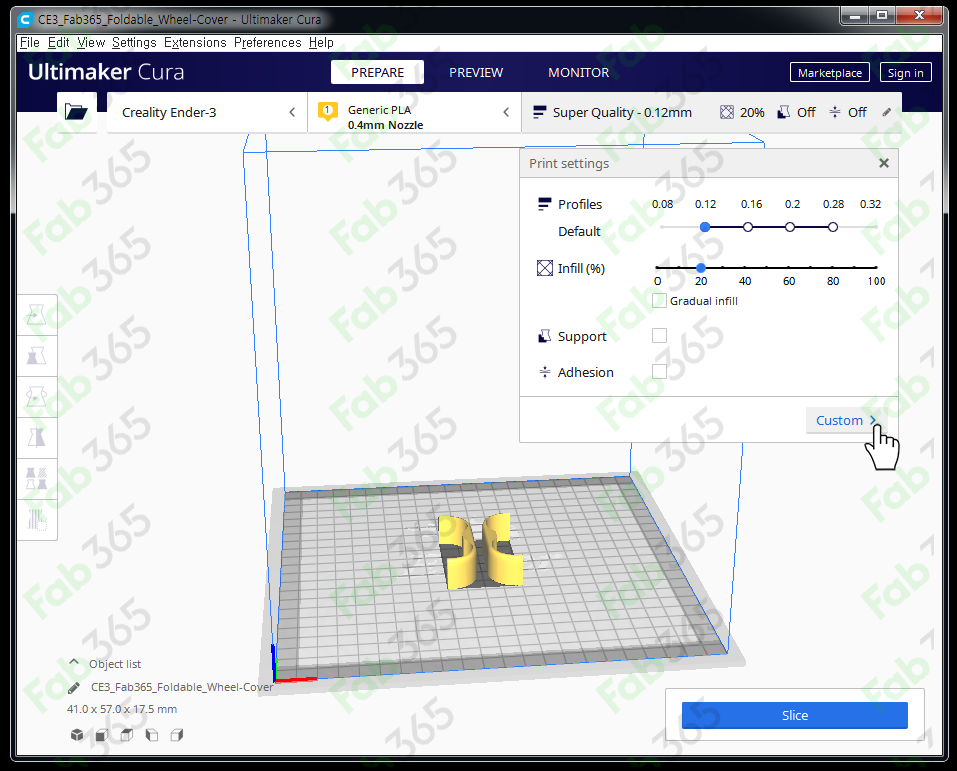
Task: Click the Sign in button
Action: (905, 73)
